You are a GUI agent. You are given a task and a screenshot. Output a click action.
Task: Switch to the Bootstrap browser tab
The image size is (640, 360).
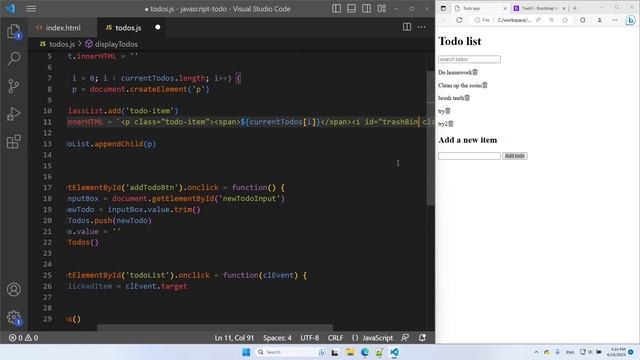click(x=540, y=8)
